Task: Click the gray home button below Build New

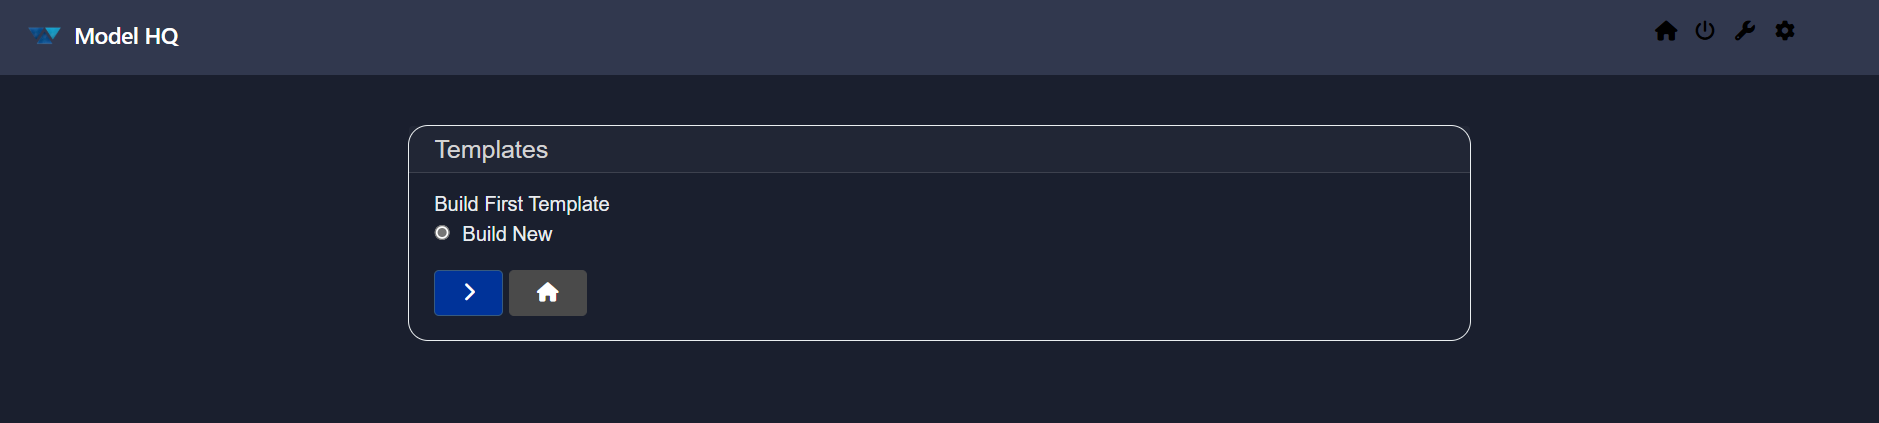Action: 547,293
